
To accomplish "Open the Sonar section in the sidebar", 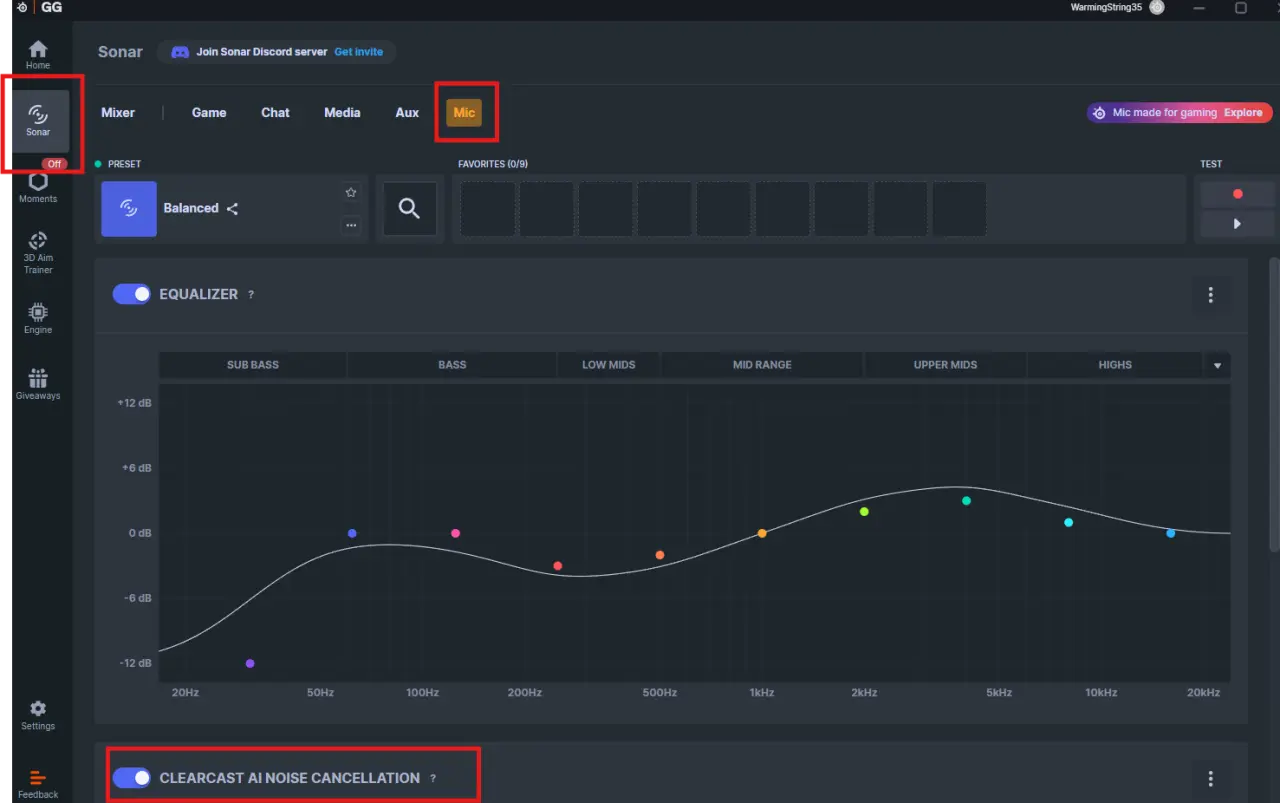I will 38,120.
